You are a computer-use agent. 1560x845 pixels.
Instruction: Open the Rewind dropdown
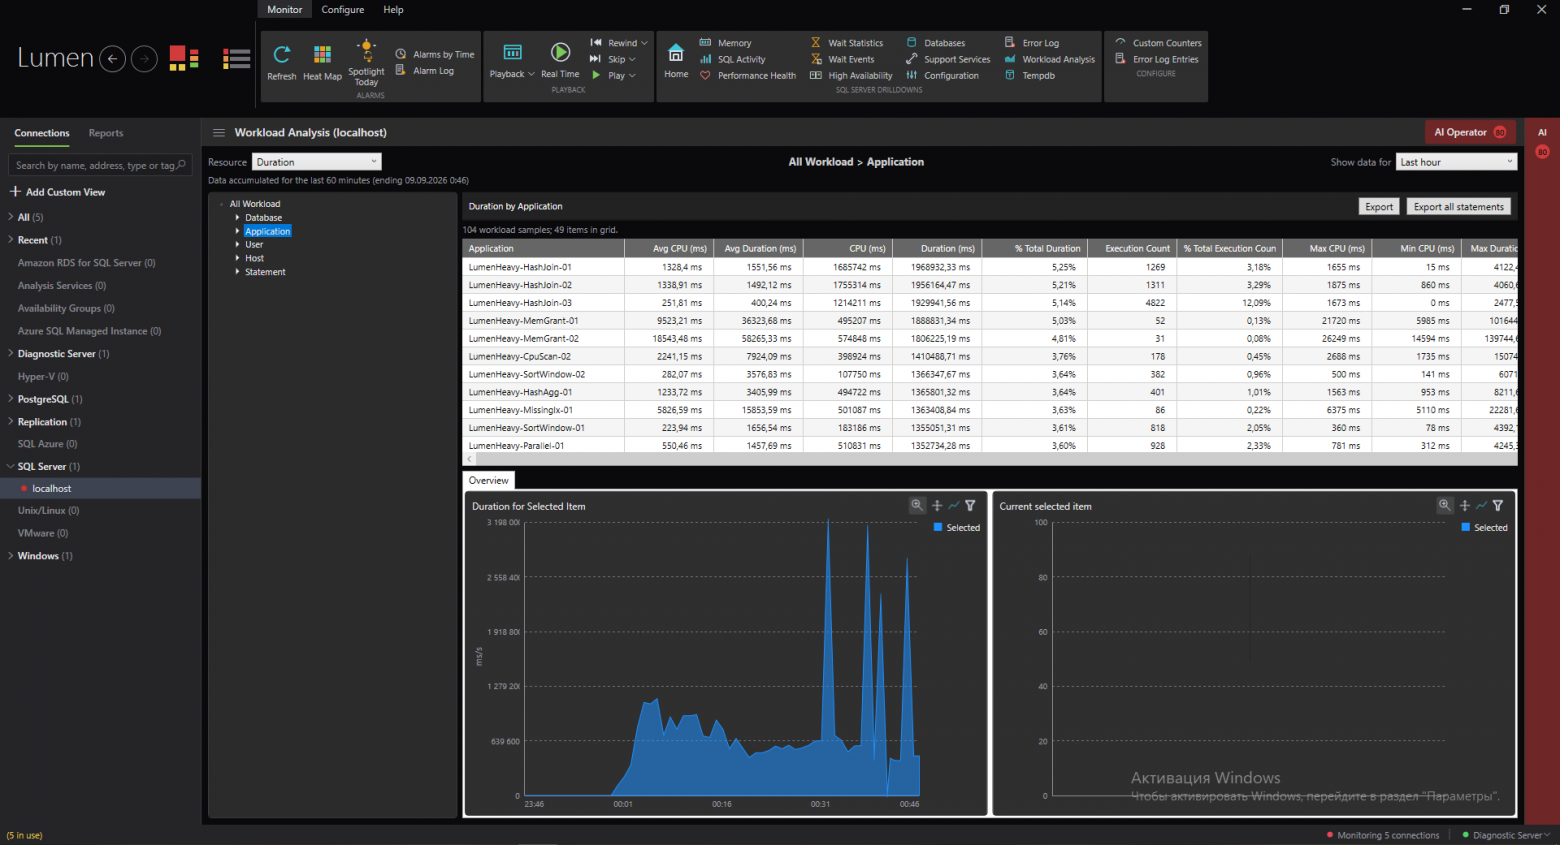coord(619,43)
